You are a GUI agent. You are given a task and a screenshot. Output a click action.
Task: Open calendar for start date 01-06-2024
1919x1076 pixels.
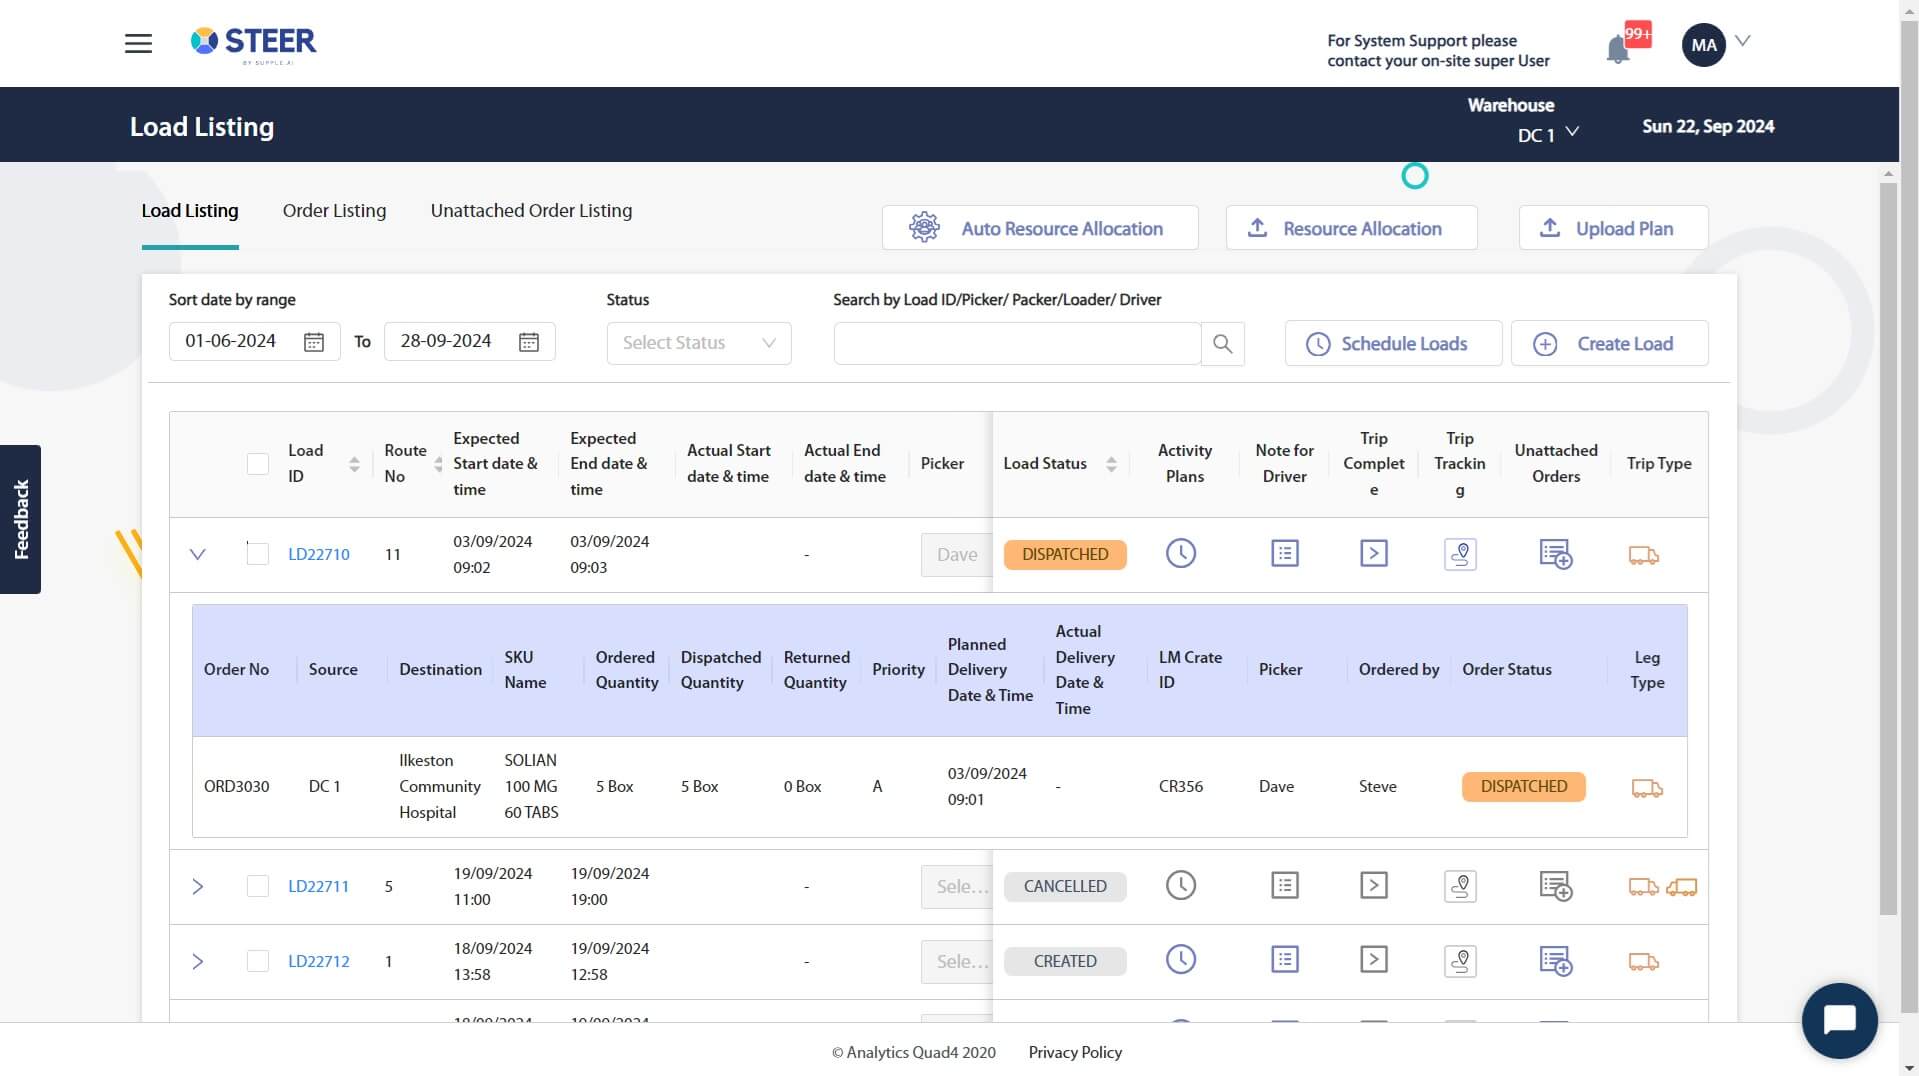pos(314,342)
